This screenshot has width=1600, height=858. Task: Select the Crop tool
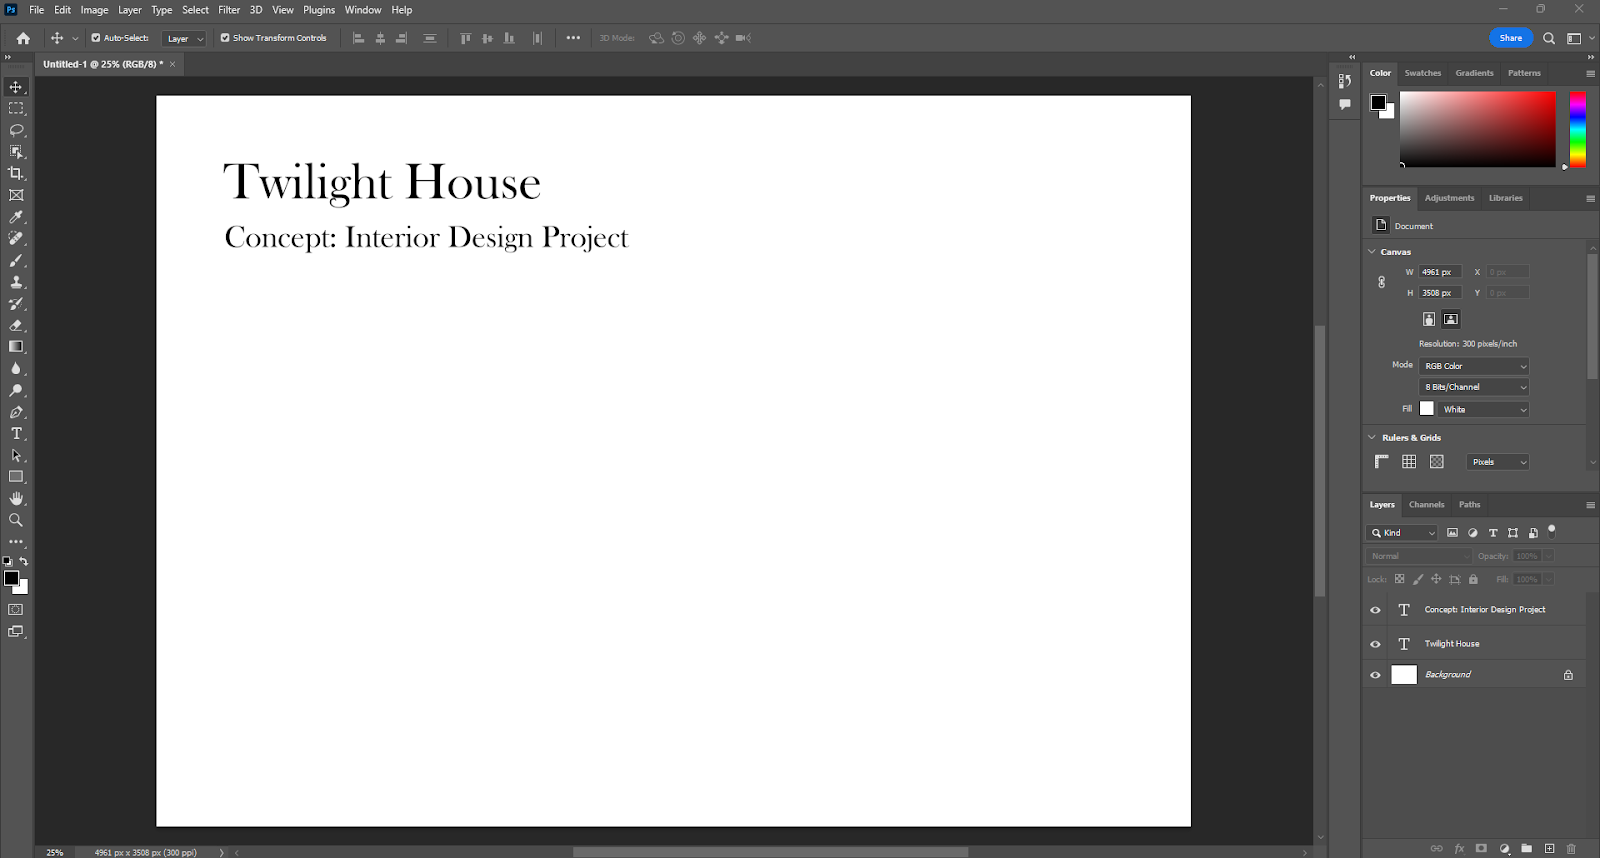[16, 174]
